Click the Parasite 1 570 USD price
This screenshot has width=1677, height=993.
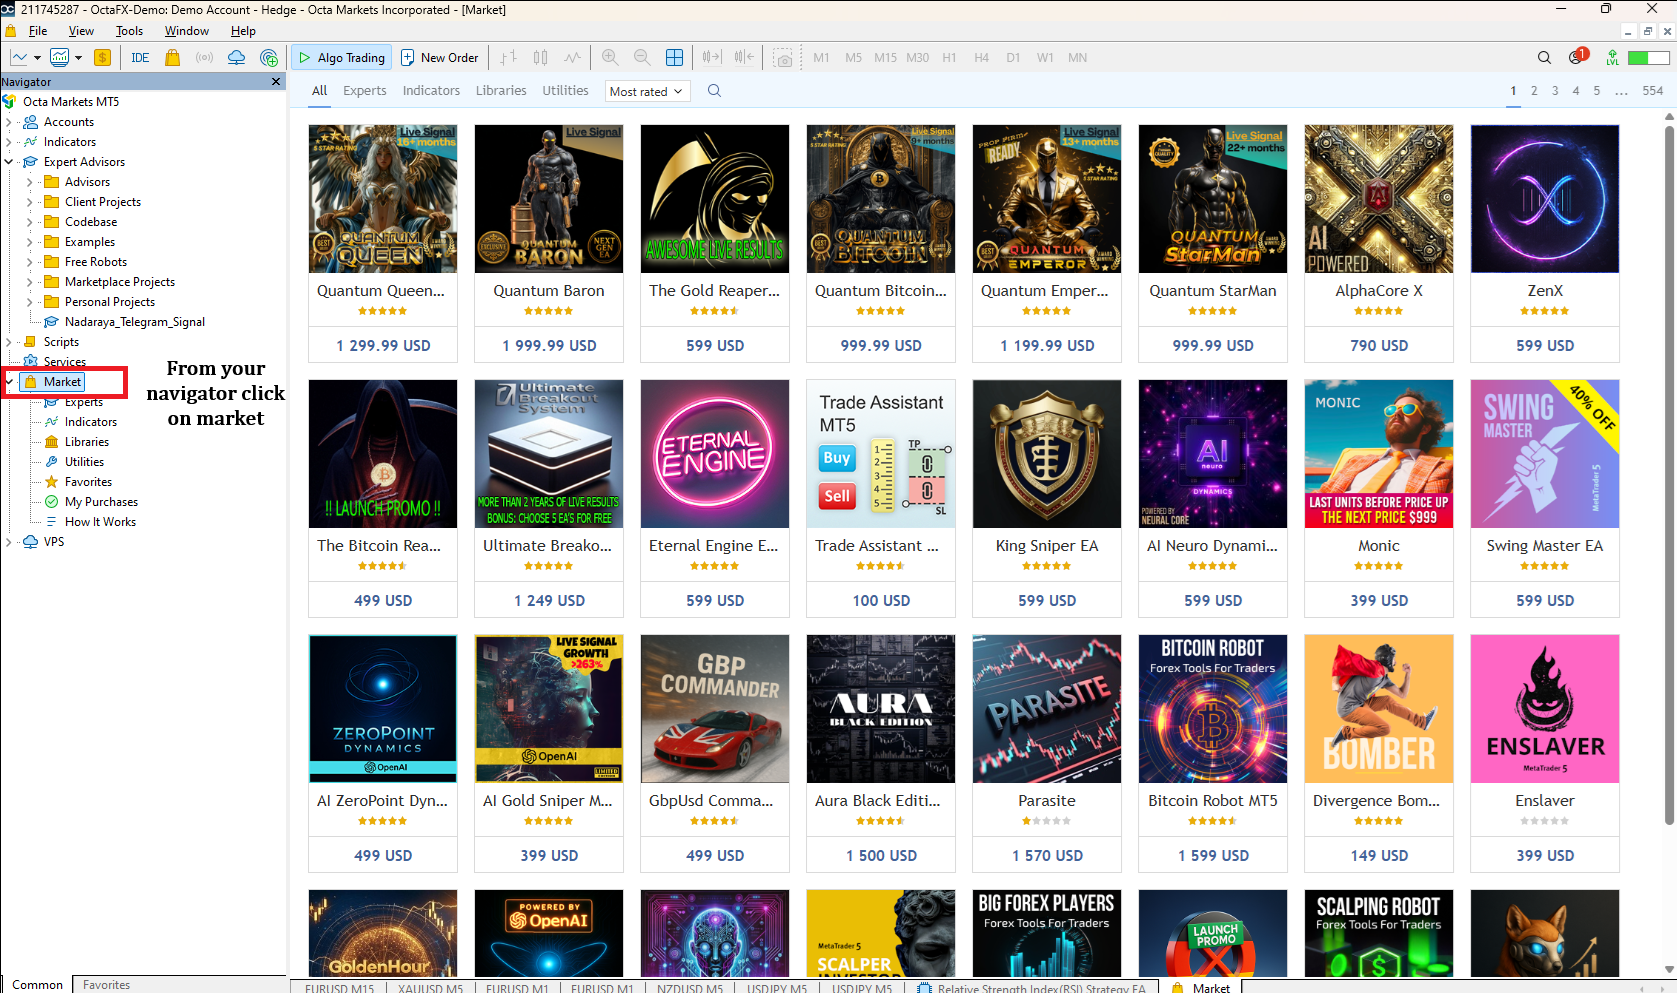pyautogui.click(x=1047, y=855)
